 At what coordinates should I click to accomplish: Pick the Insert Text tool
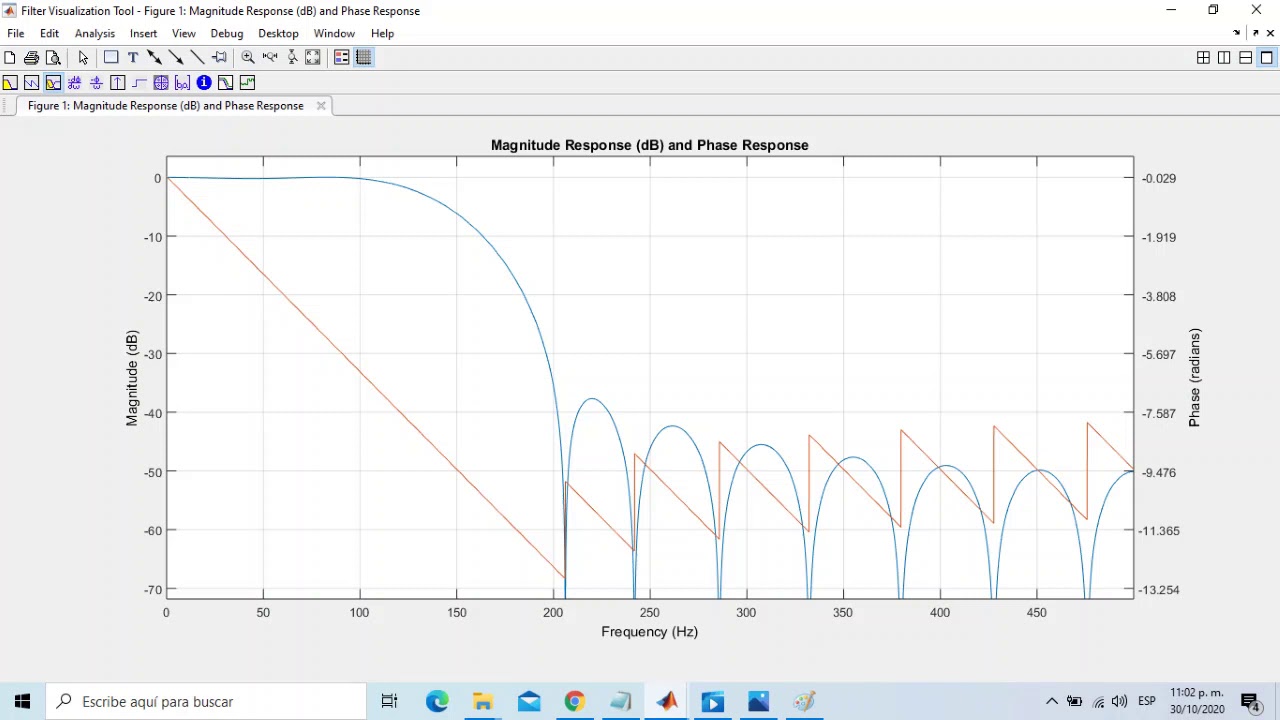coord(132,58)
